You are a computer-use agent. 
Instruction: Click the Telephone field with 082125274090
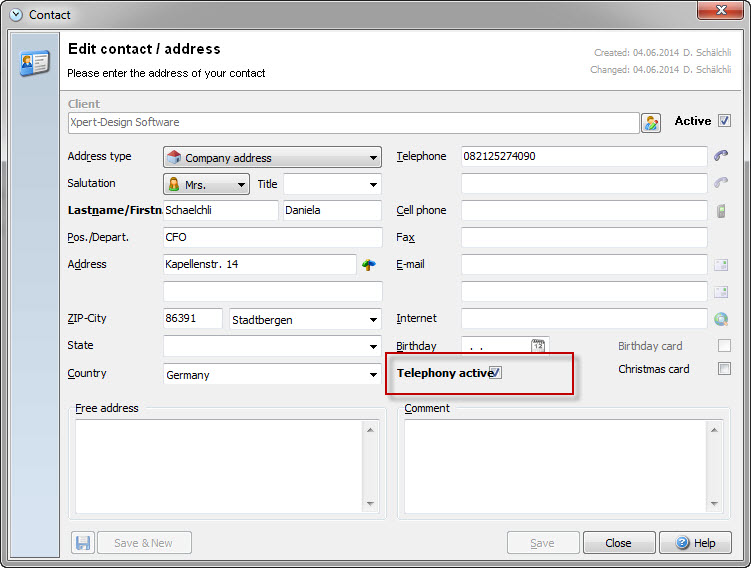coord(584,156)
